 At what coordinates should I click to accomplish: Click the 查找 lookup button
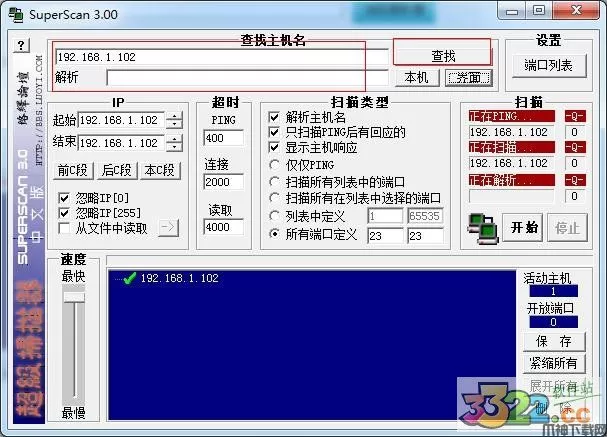coord(442,56)
